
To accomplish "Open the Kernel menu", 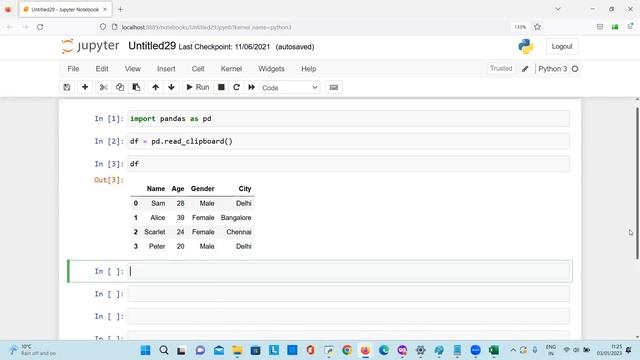I will (231, 69).
